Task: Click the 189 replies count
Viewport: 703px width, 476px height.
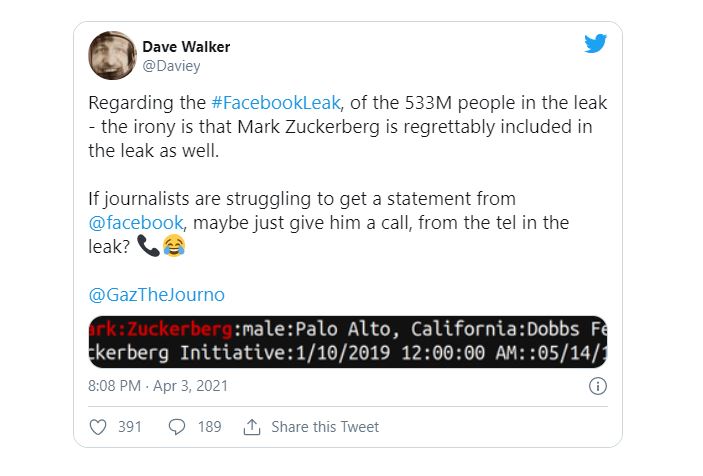Action: click(x=209, y=427)
